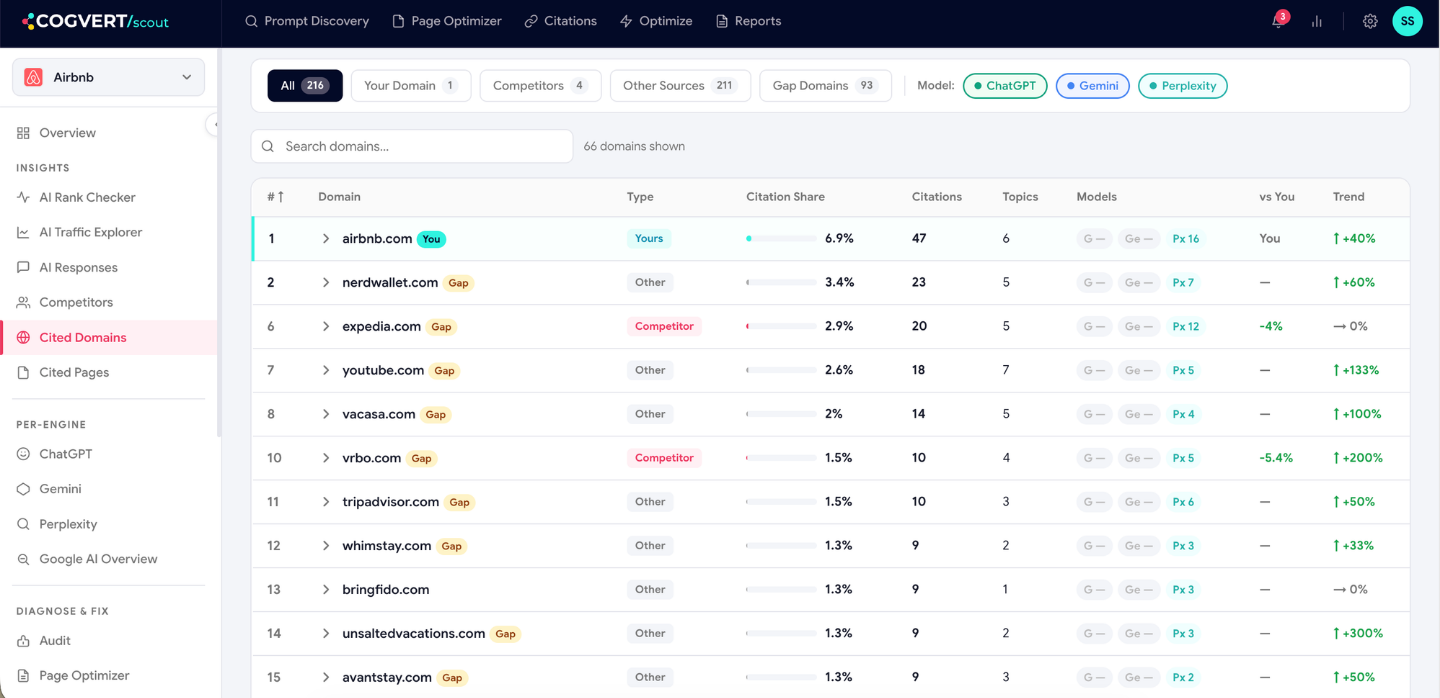This screenshot has width=1440, height=698.
Task: Sort by the Citations column header
Action: coord(937,197)
